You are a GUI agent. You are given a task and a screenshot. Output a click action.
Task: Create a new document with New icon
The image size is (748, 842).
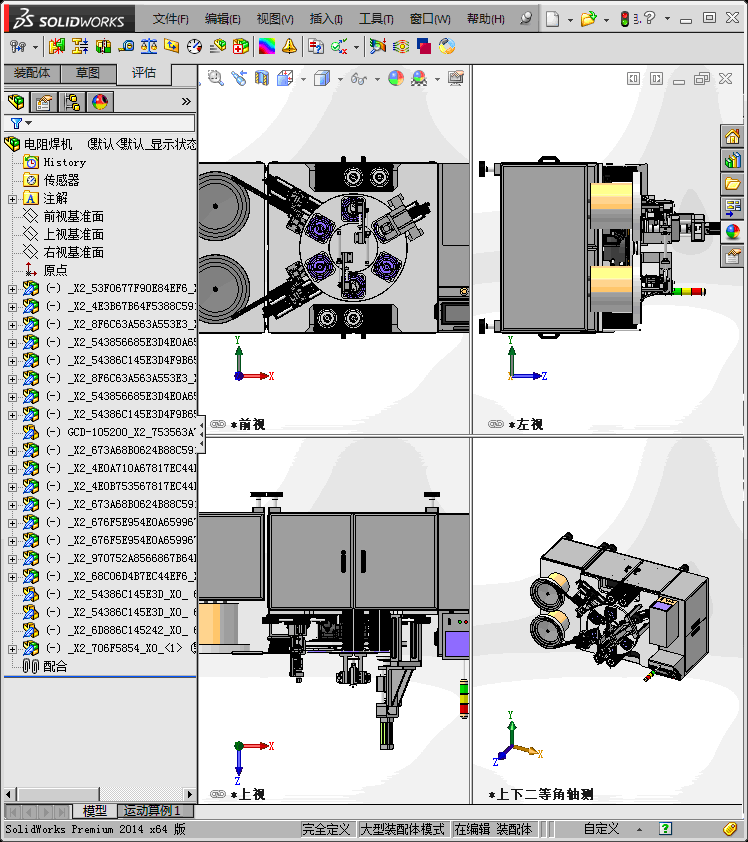552,19
